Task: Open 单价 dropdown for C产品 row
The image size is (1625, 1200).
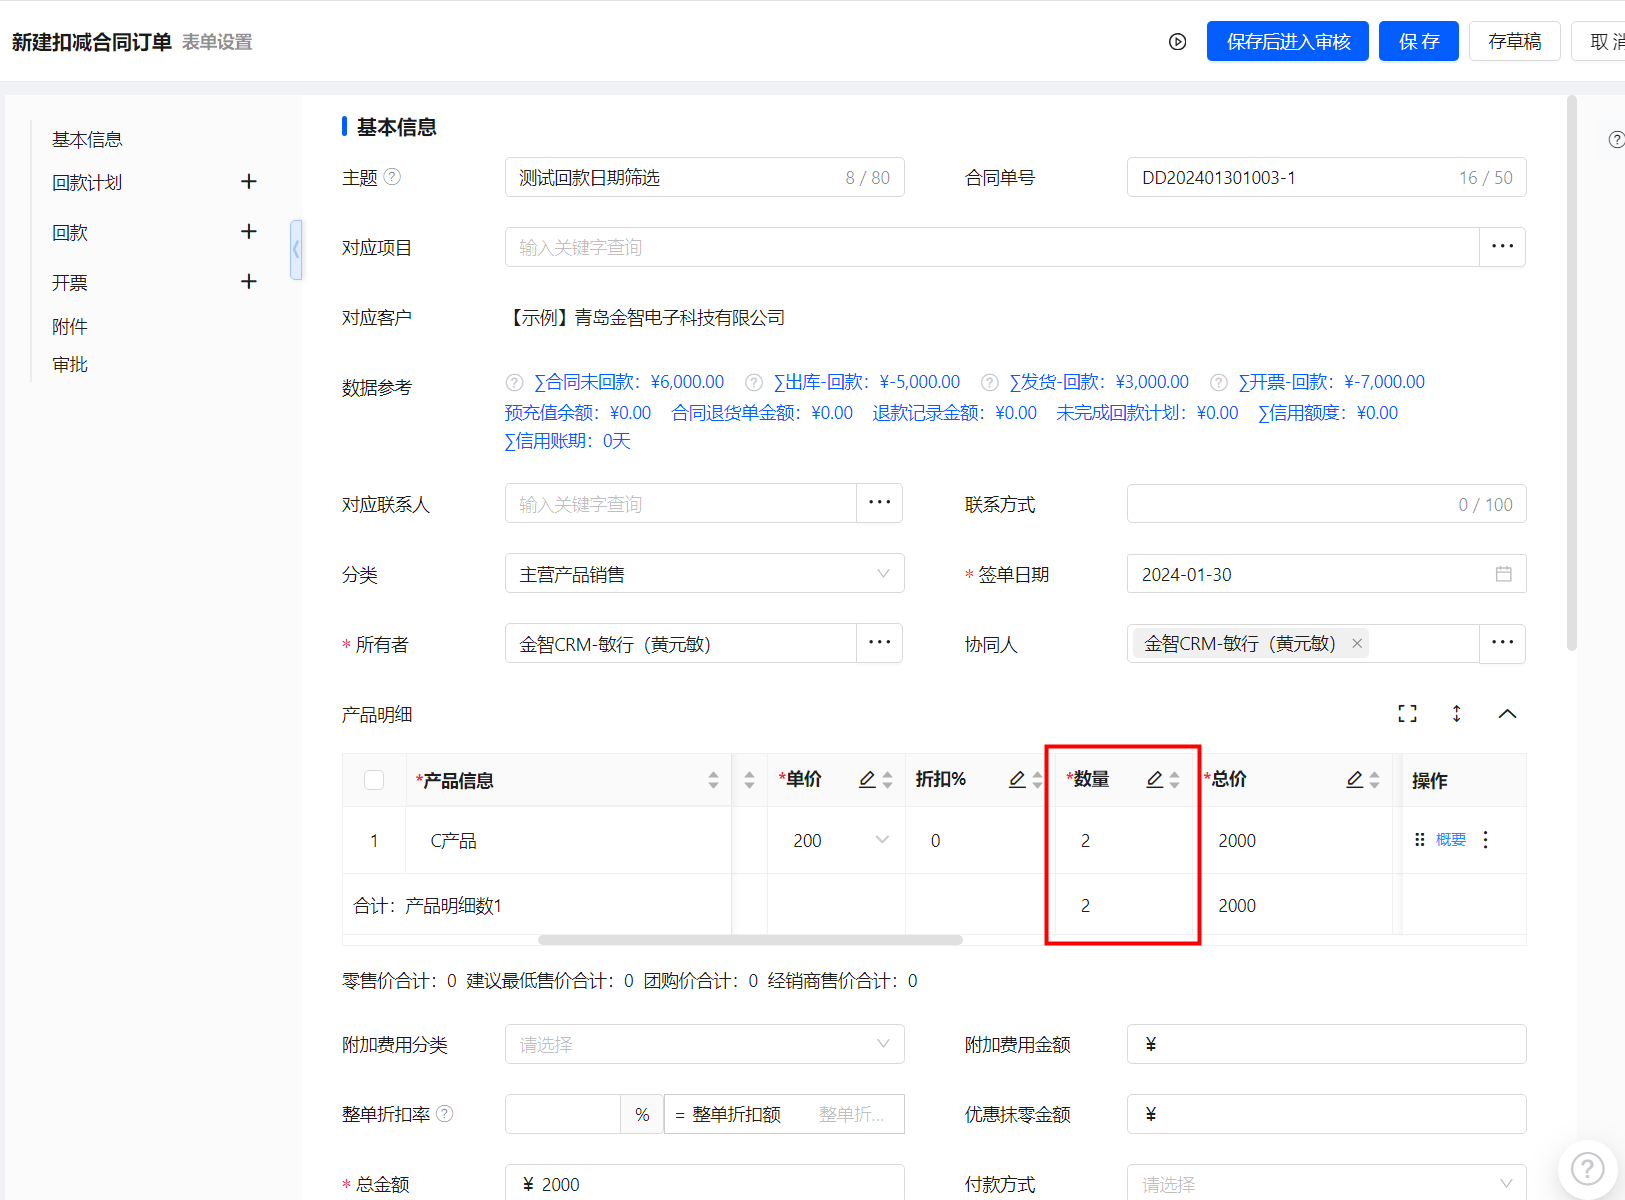Action: (882, 839)
